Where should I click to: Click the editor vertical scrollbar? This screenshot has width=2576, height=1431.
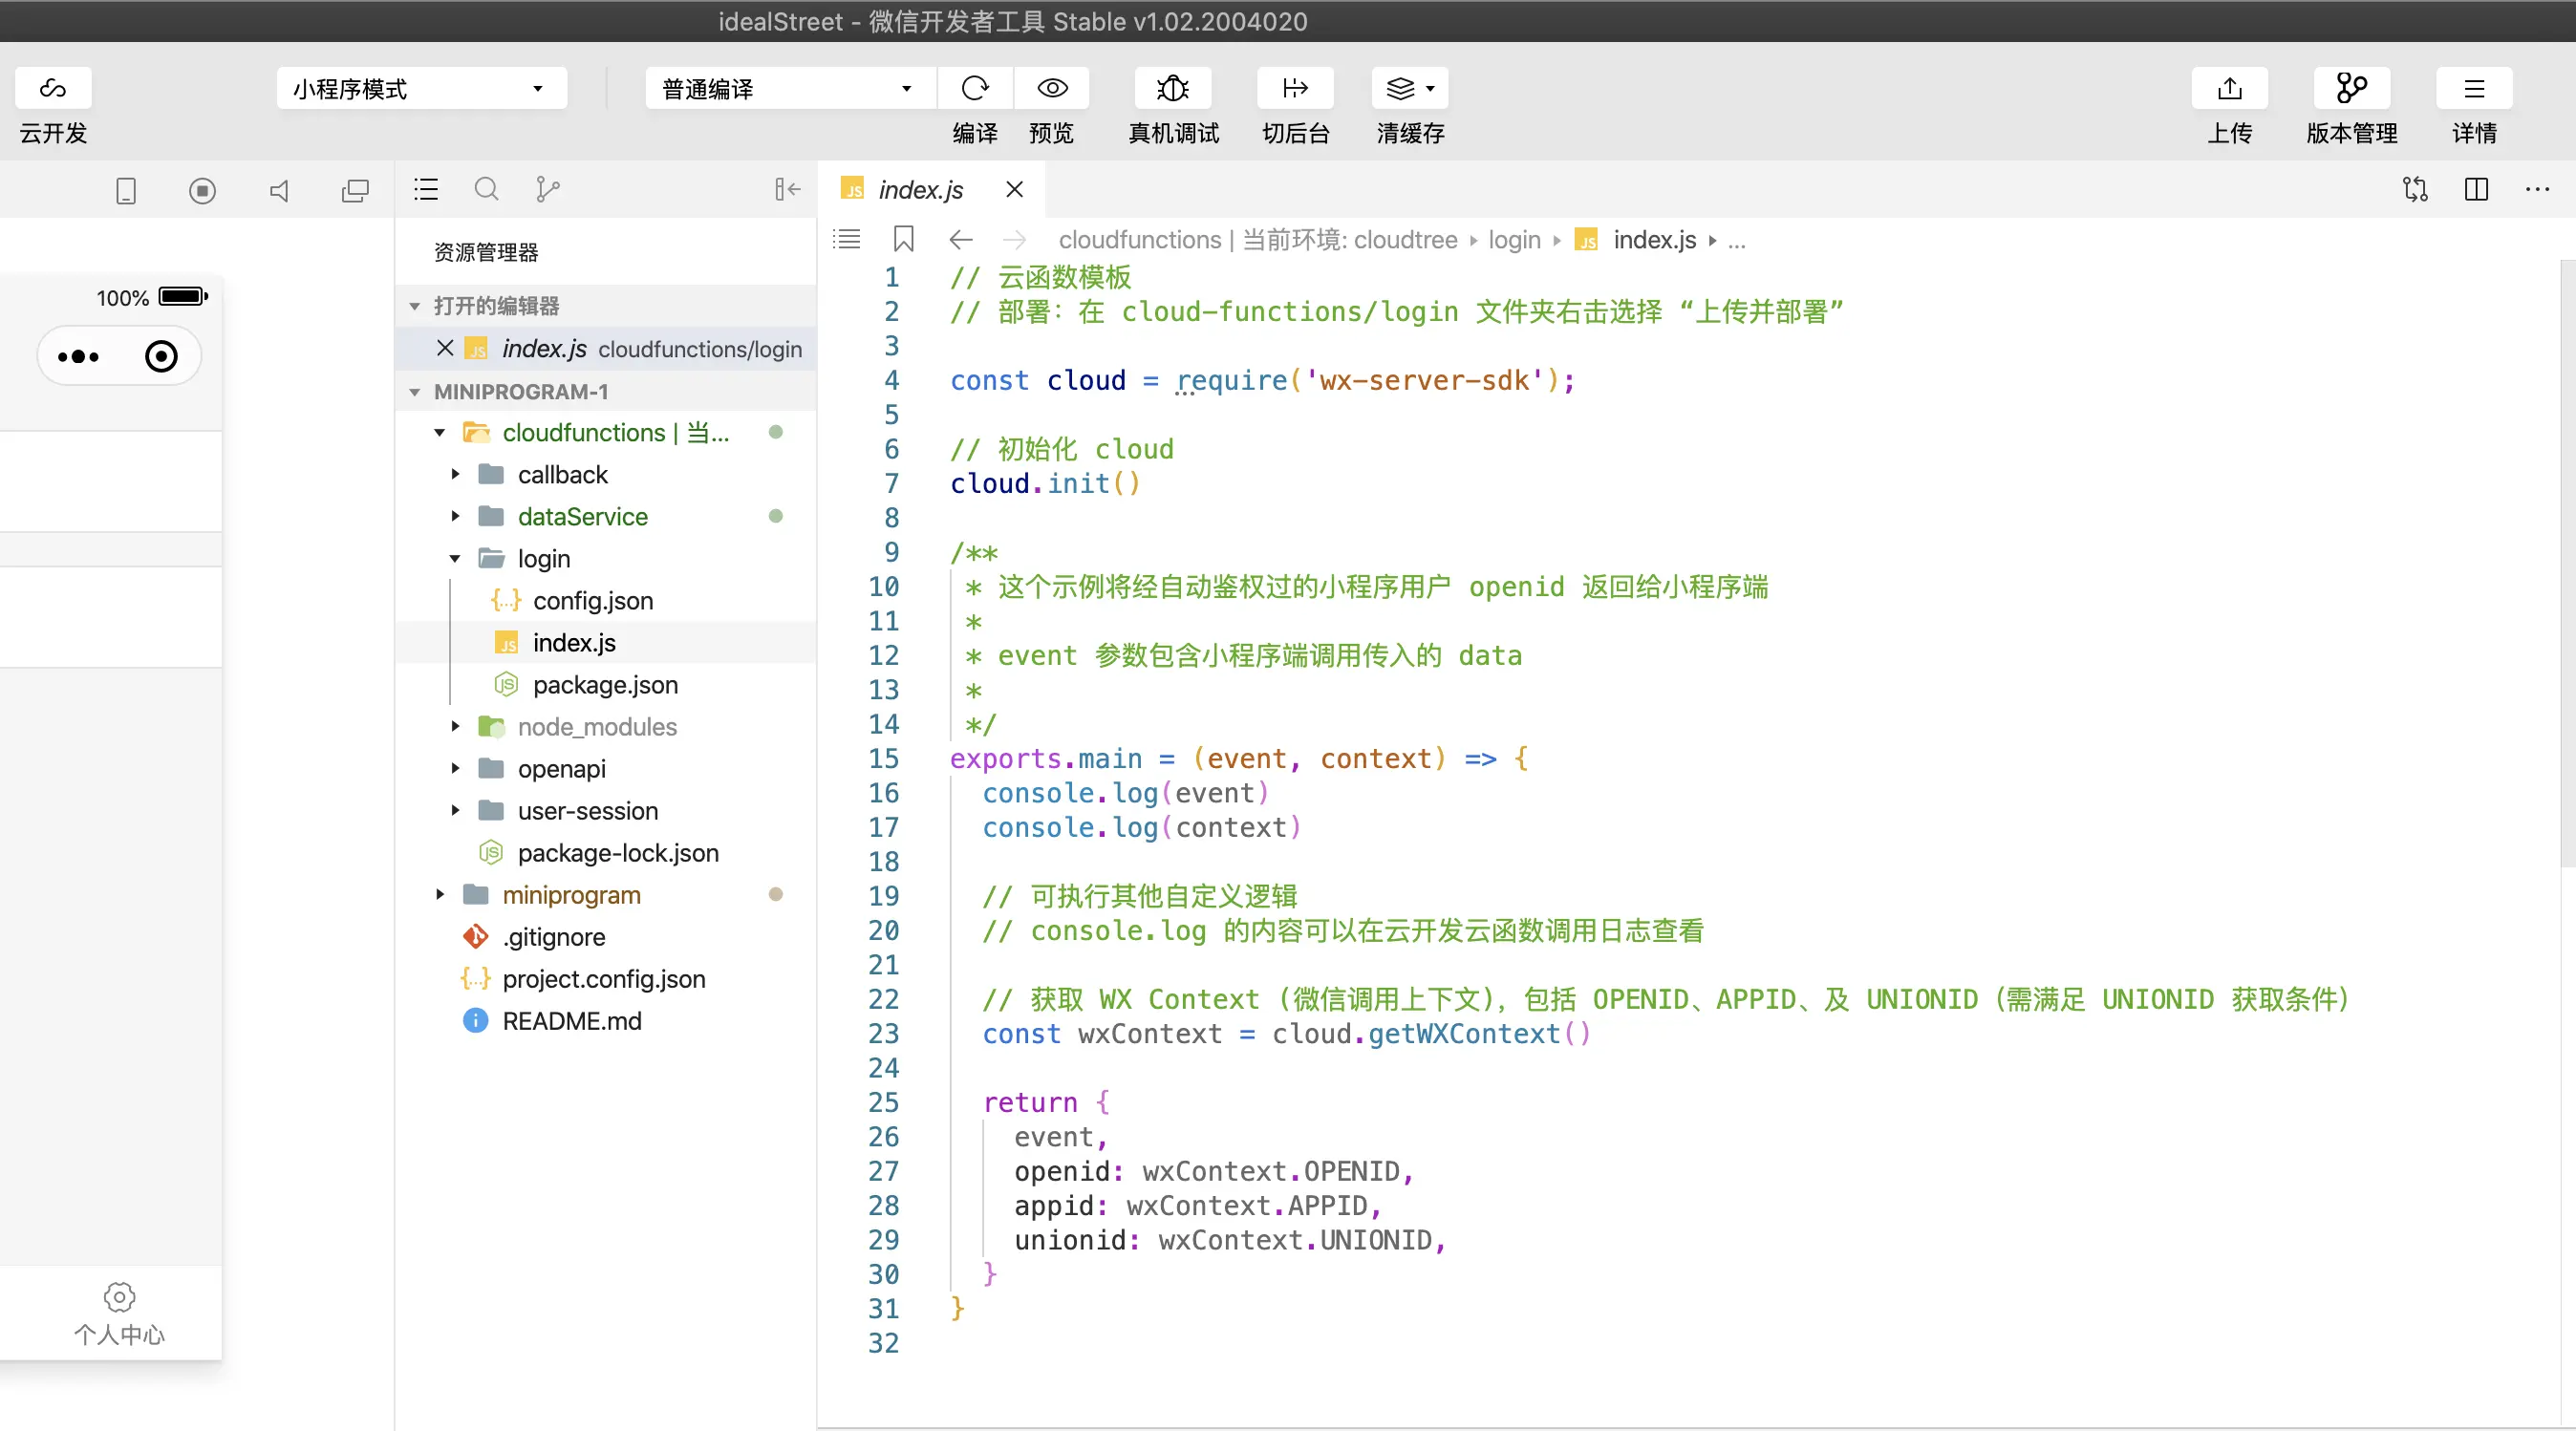pyautogui.click(x=2566, y=560)
